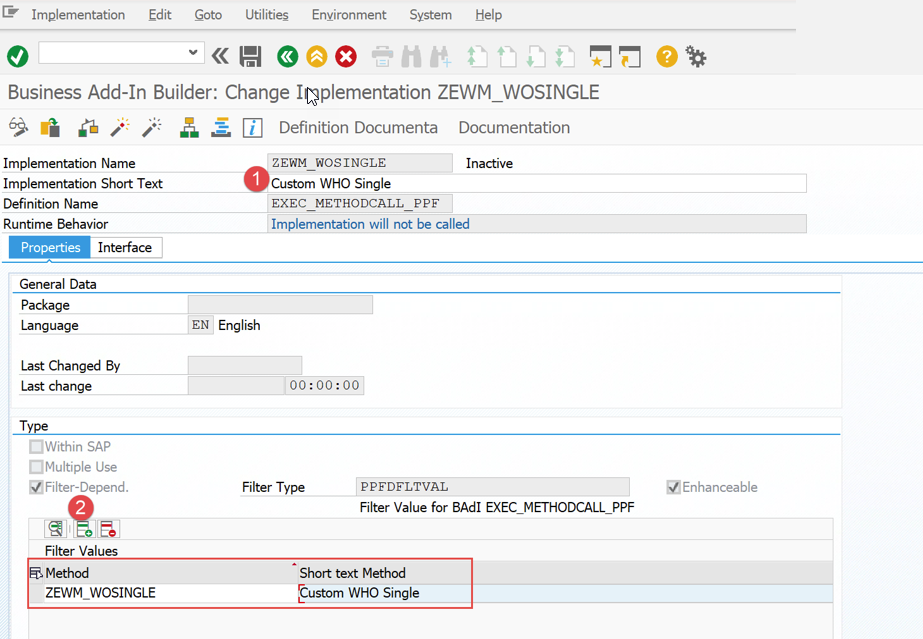Click the Last Changed By field

coord(245,365)
